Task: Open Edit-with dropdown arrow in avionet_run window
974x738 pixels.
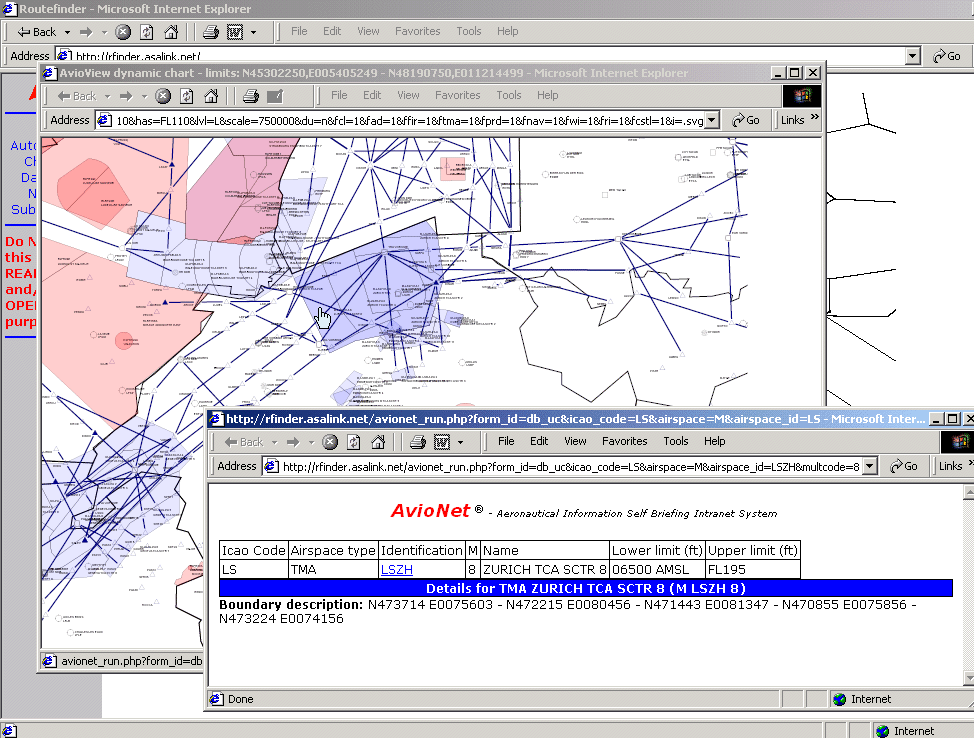Action: click(x=460, y=442)
